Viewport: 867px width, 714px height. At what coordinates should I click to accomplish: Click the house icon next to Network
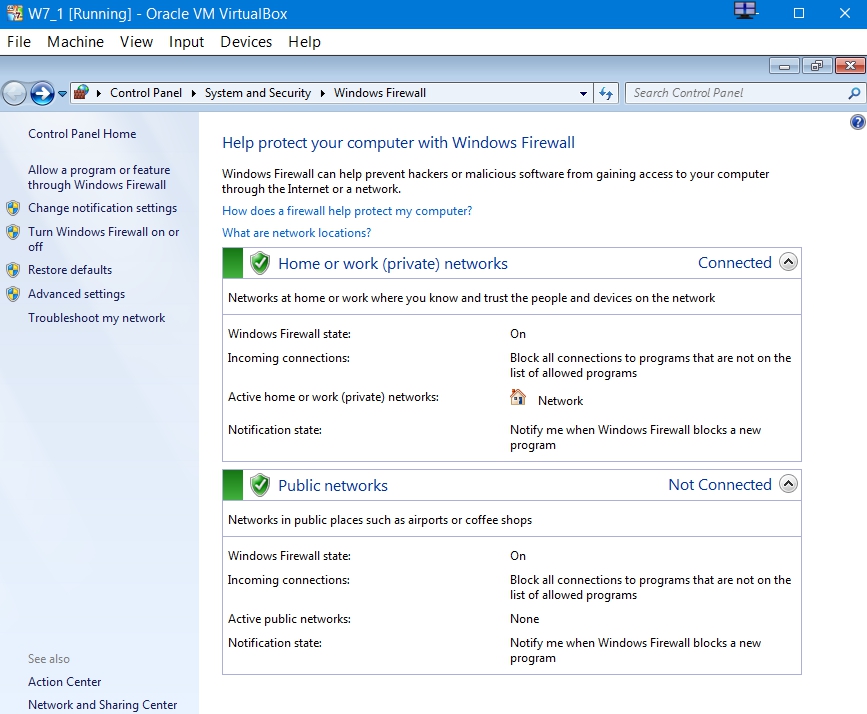(518, 397)
